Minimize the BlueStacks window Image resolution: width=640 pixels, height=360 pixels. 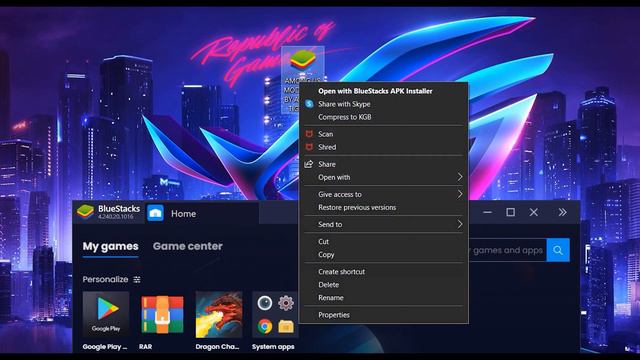click(487, 212)
